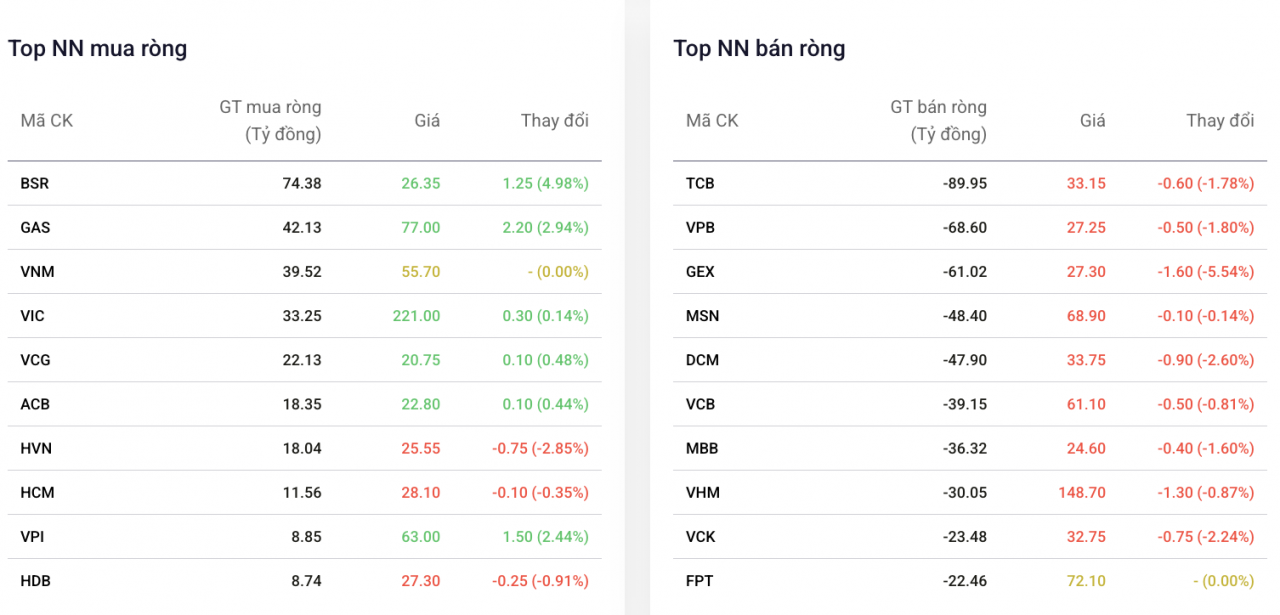The image size is (1280, 615).
Task: Click the FPT stock code
Action: coord(700,580)
